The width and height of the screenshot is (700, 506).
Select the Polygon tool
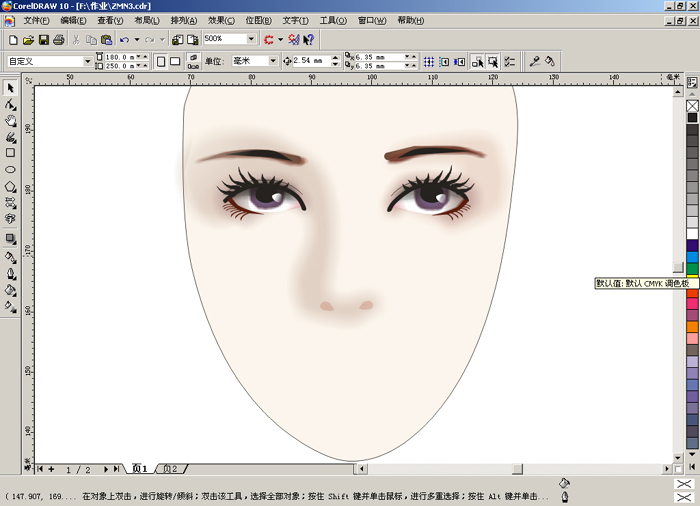(10, 186)
